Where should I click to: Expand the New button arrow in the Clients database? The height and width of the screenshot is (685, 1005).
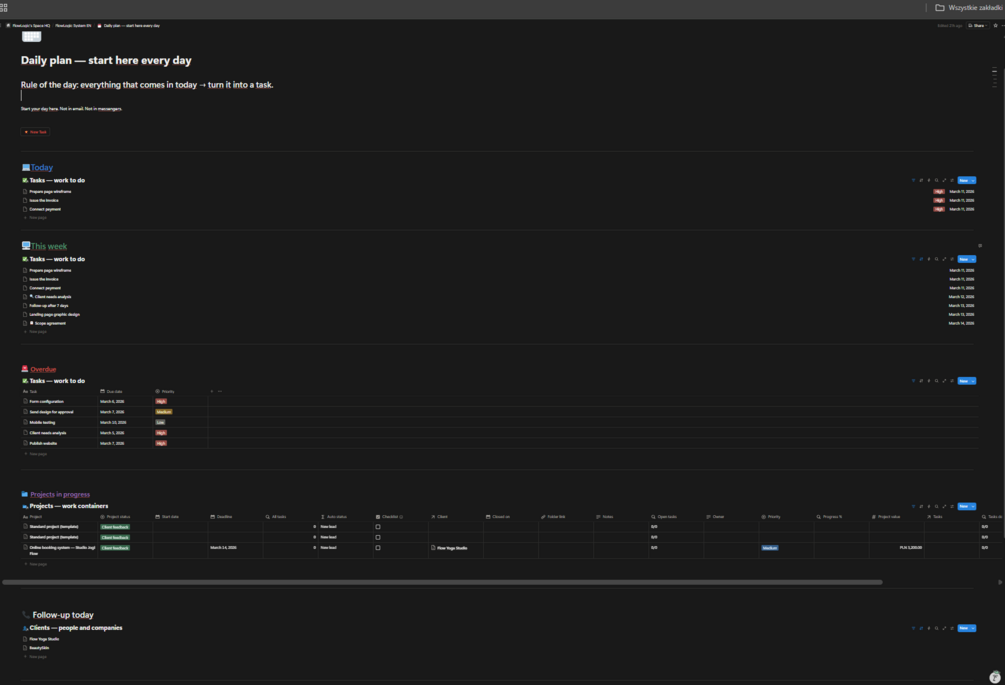click(973, 629)
